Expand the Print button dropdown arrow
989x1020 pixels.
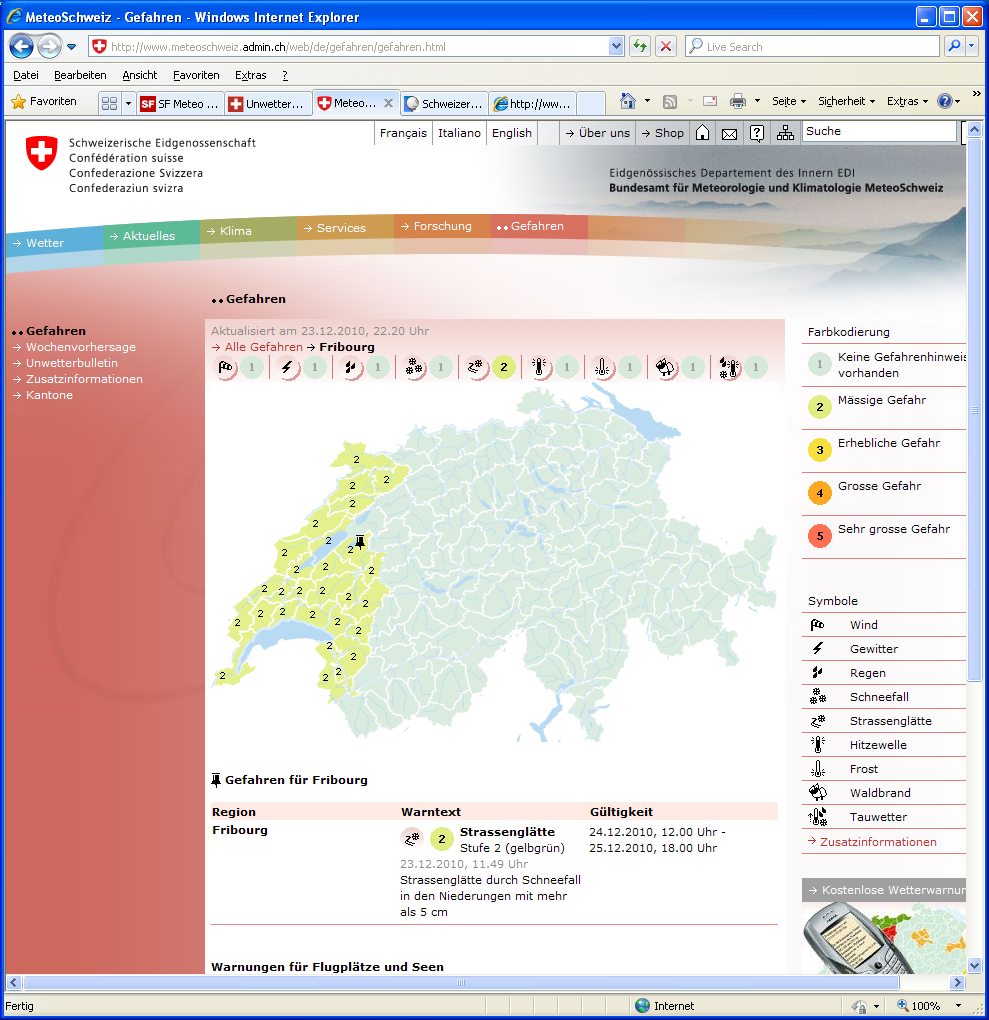point(757,101)
